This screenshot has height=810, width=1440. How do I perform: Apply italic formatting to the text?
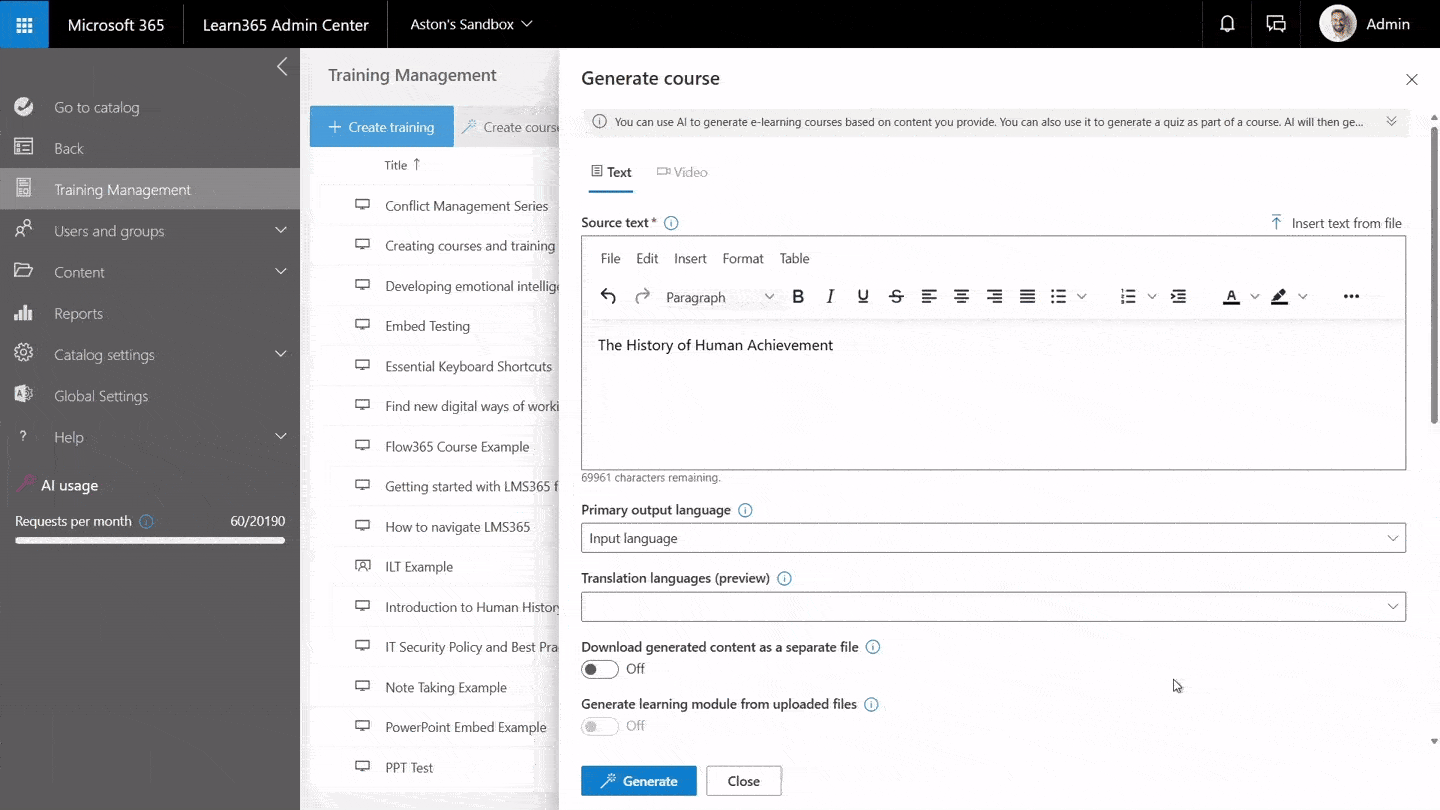830,296
